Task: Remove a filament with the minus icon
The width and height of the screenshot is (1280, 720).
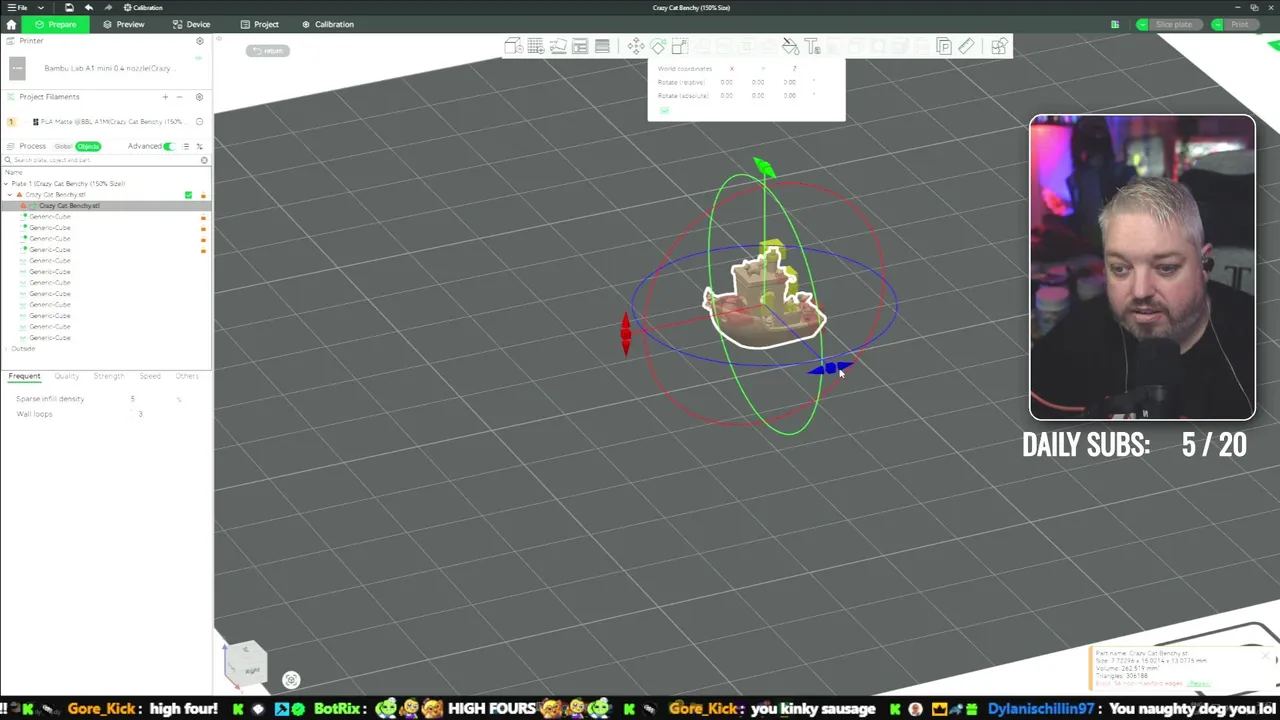Action: pyautogui.click(x=179, y=97)
